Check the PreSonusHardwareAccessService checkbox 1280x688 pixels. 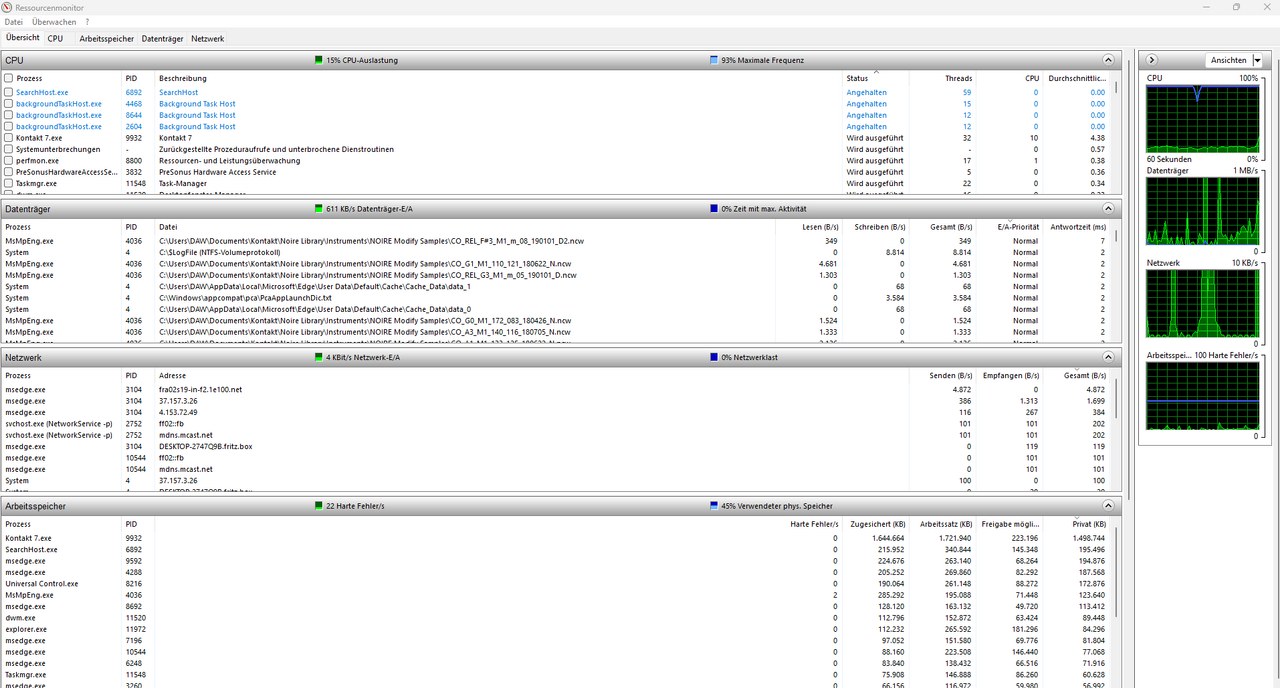coord(9,172)
